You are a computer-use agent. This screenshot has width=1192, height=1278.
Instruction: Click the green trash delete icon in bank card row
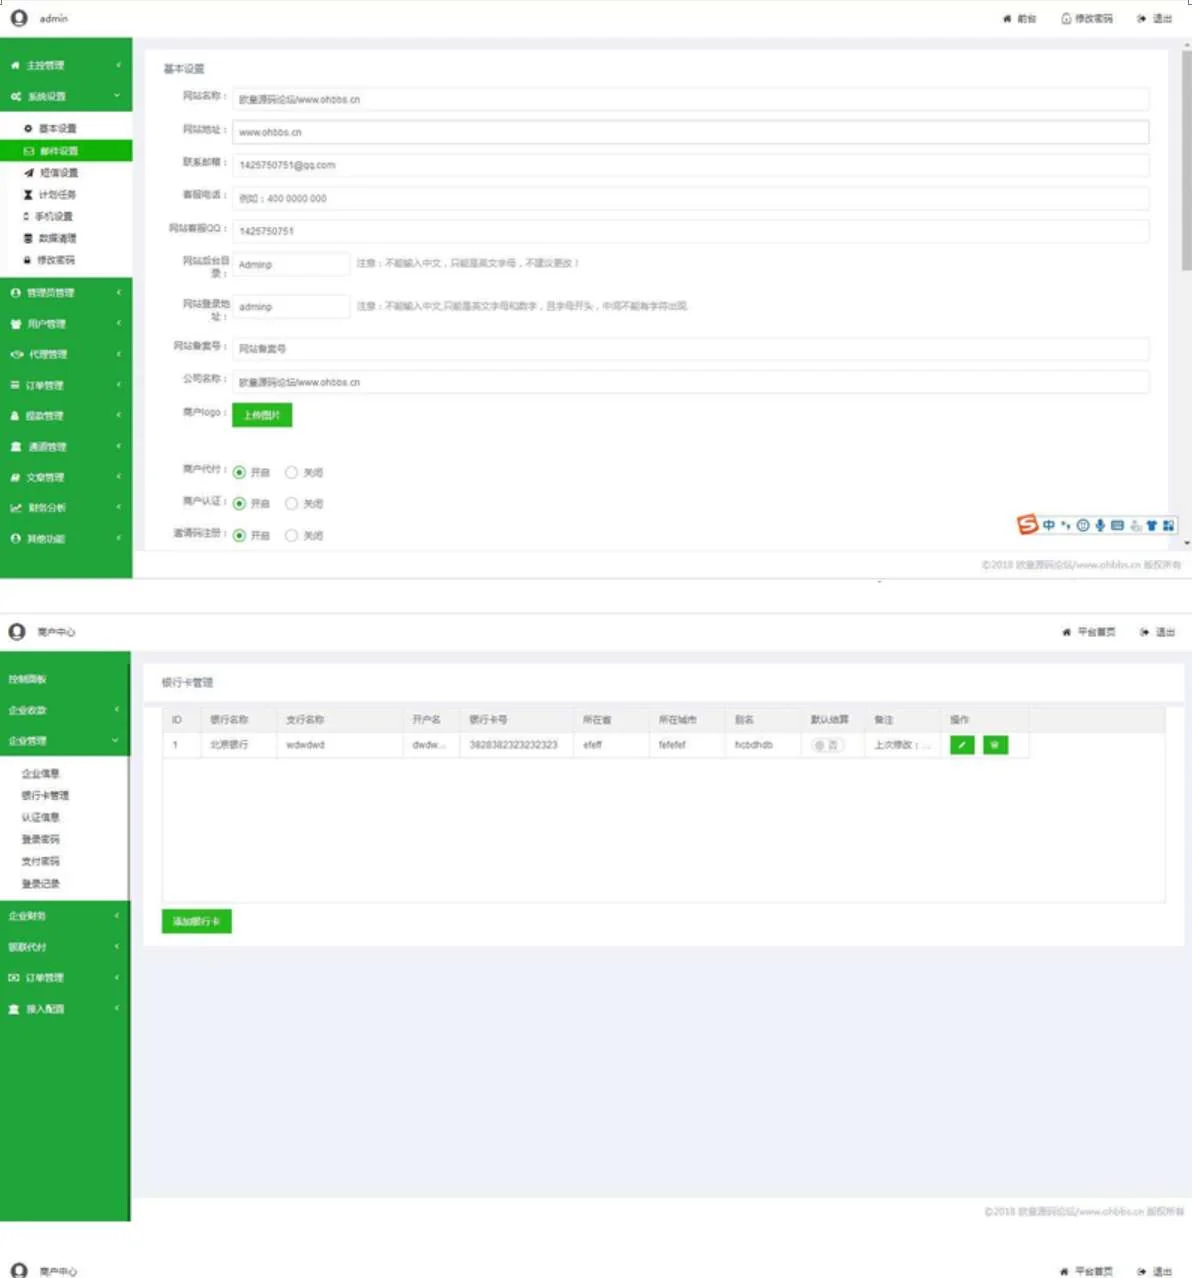(995, 745)
